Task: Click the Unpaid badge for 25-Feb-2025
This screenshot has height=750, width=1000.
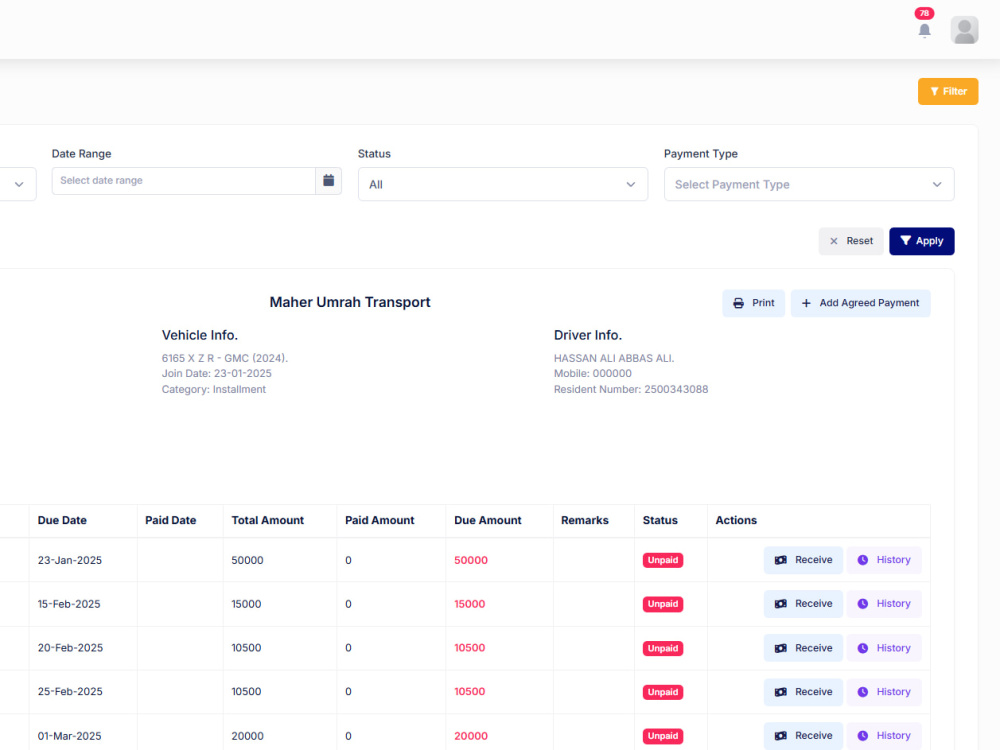Action: click(x=663, y=692)
